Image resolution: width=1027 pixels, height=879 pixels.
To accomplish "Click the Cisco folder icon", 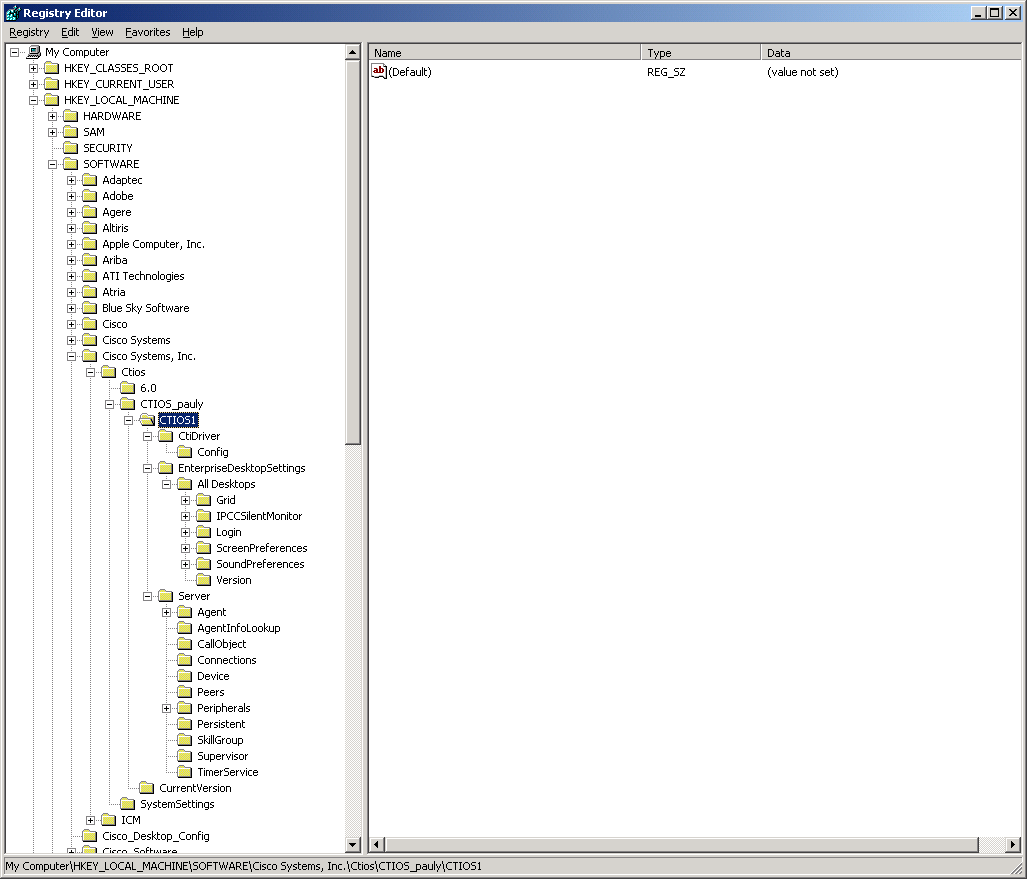I will tap(90, 324).
